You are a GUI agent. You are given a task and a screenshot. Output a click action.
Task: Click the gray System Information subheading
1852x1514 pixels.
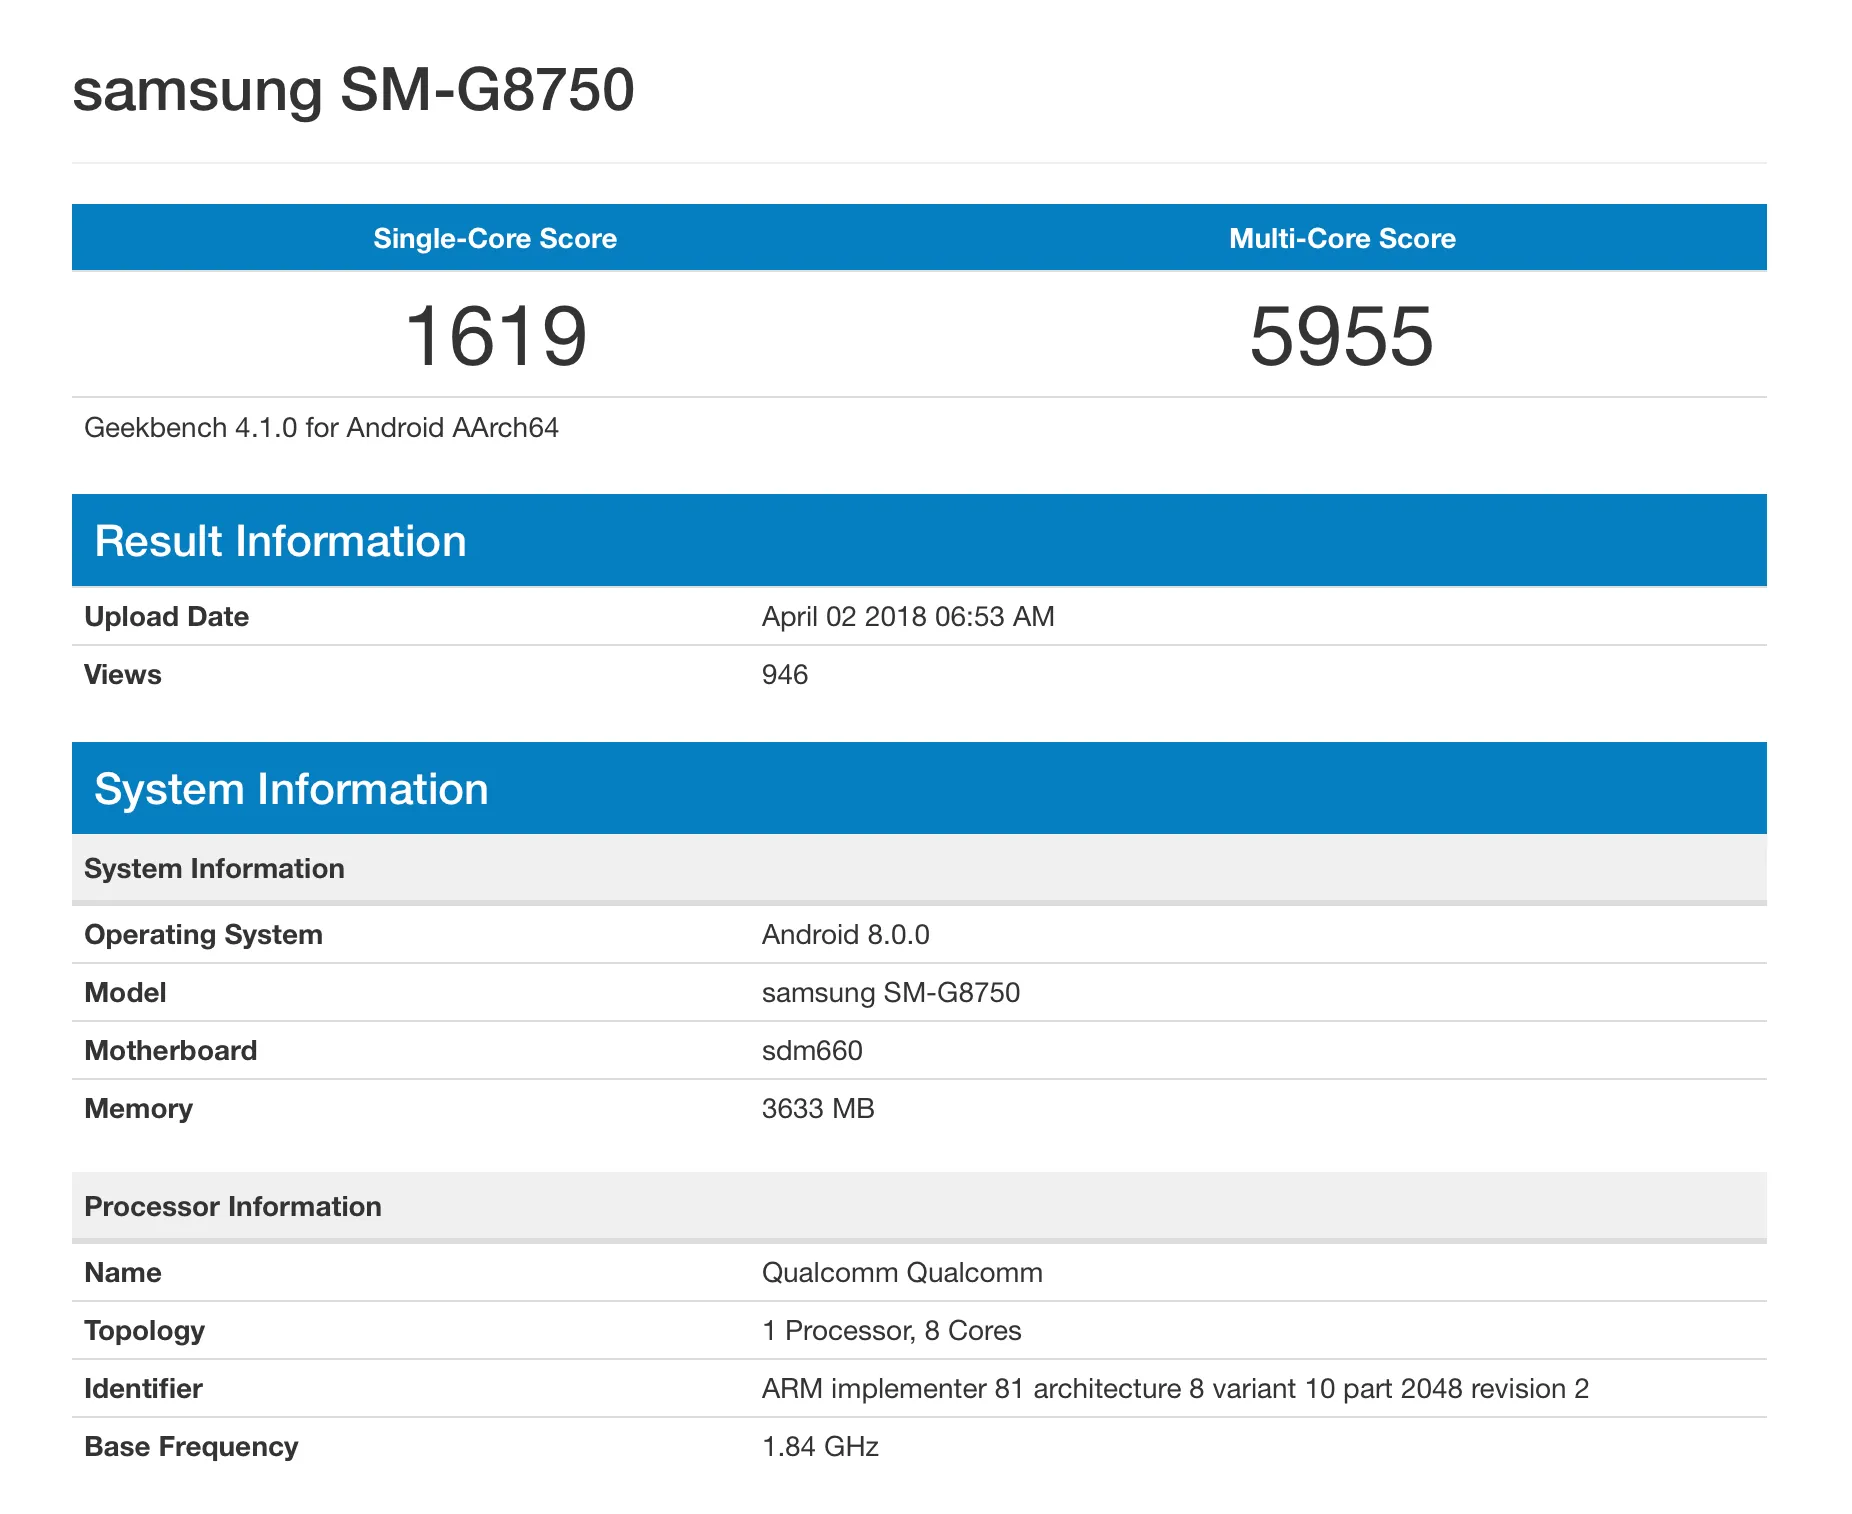(919, 868)
